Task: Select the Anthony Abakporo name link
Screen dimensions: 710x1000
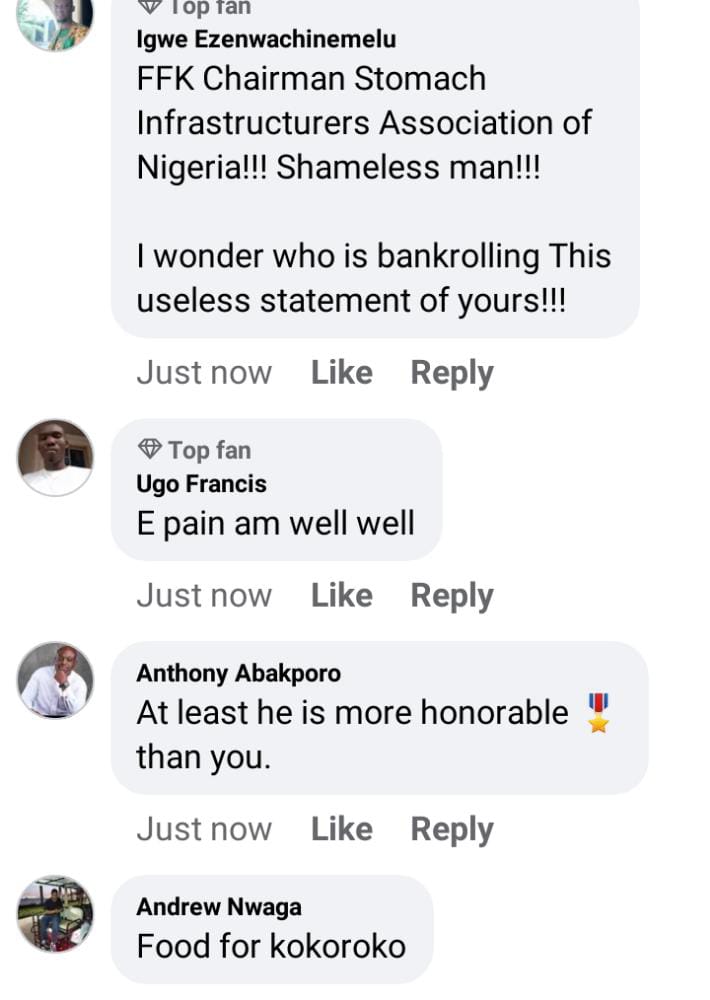Action: [238, 674]
